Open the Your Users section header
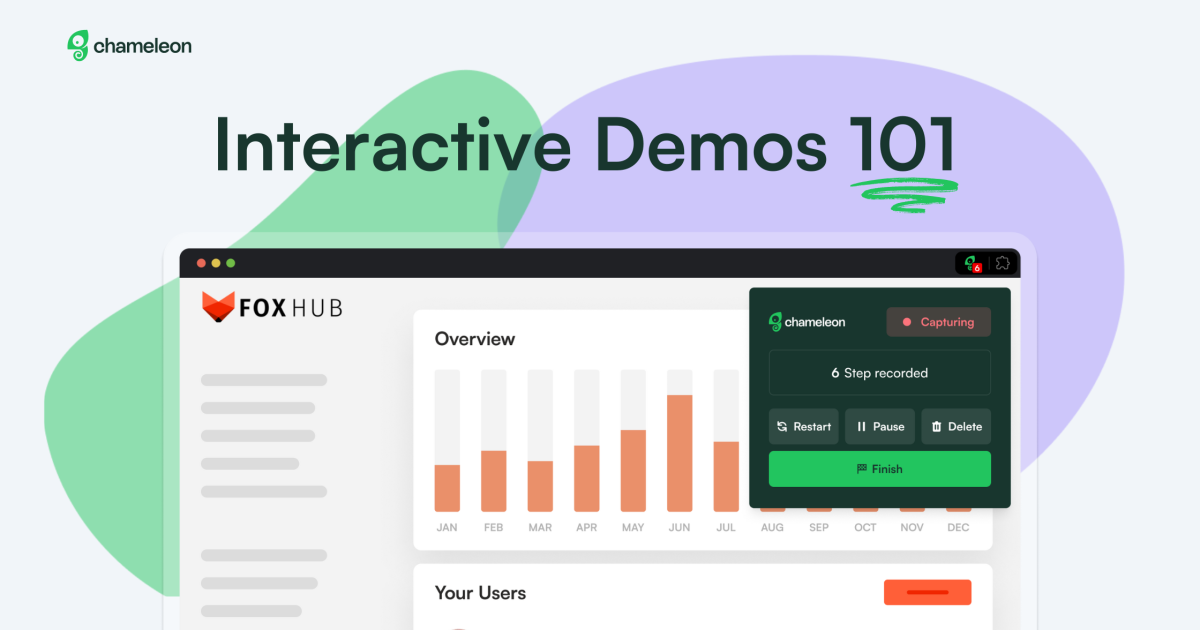Screen dimensions: 1200x630 pos(481,593)
